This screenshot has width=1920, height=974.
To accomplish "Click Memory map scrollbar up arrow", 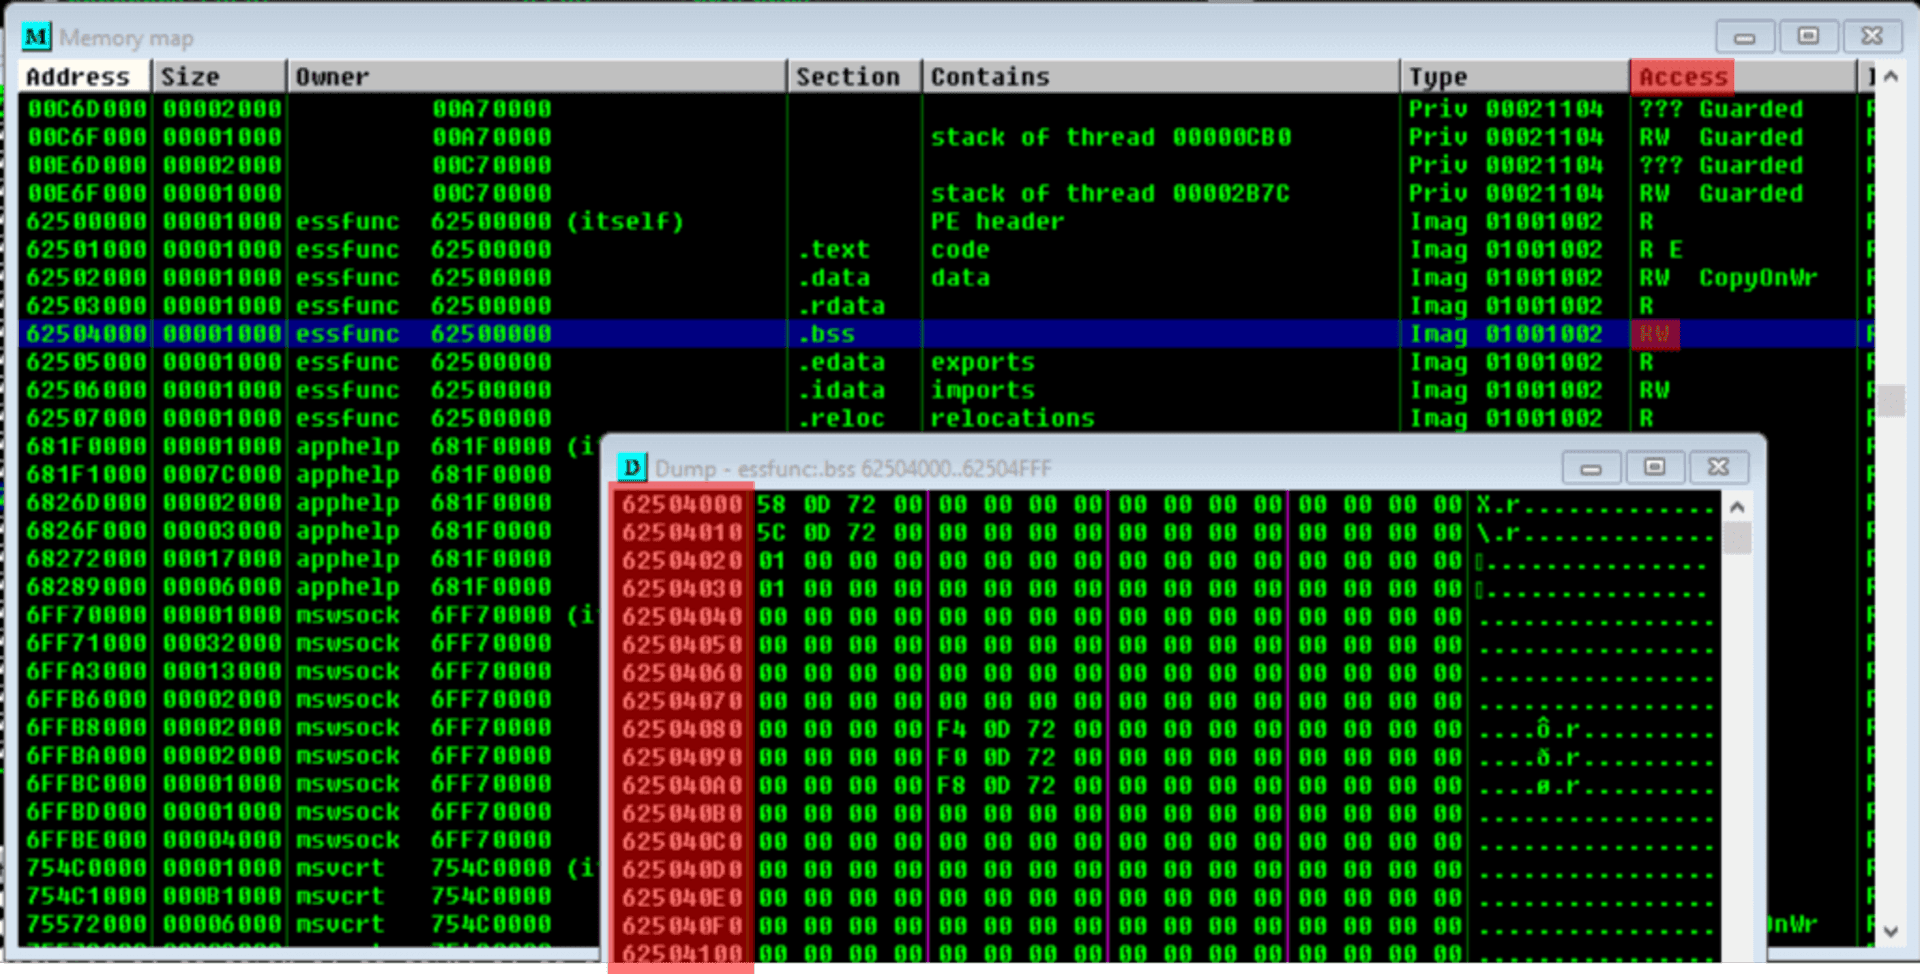I will pos(1890,76).
